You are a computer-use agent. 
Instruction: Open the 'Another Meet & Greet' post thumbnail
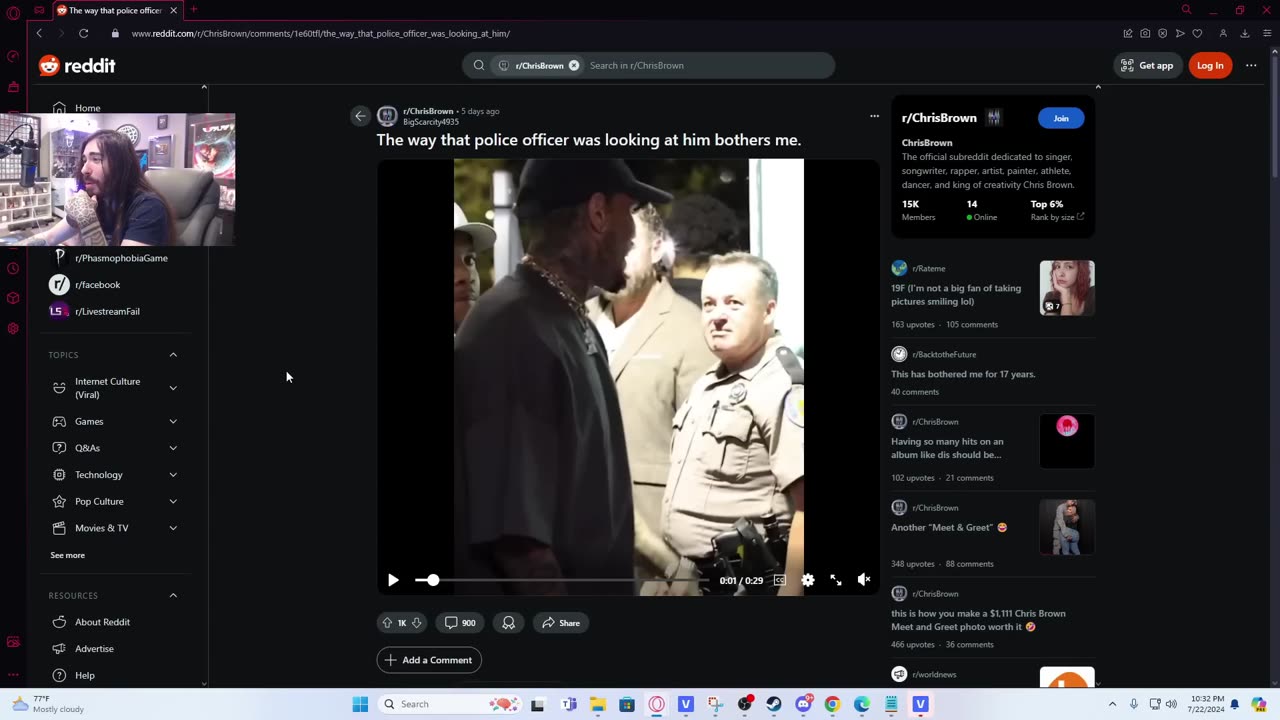[x=1067, y=527]
